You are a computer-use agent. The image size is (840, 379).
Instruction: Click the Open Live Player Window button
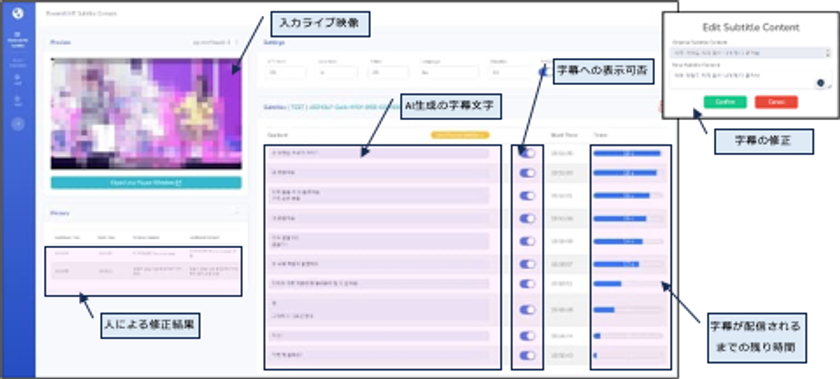146,183
